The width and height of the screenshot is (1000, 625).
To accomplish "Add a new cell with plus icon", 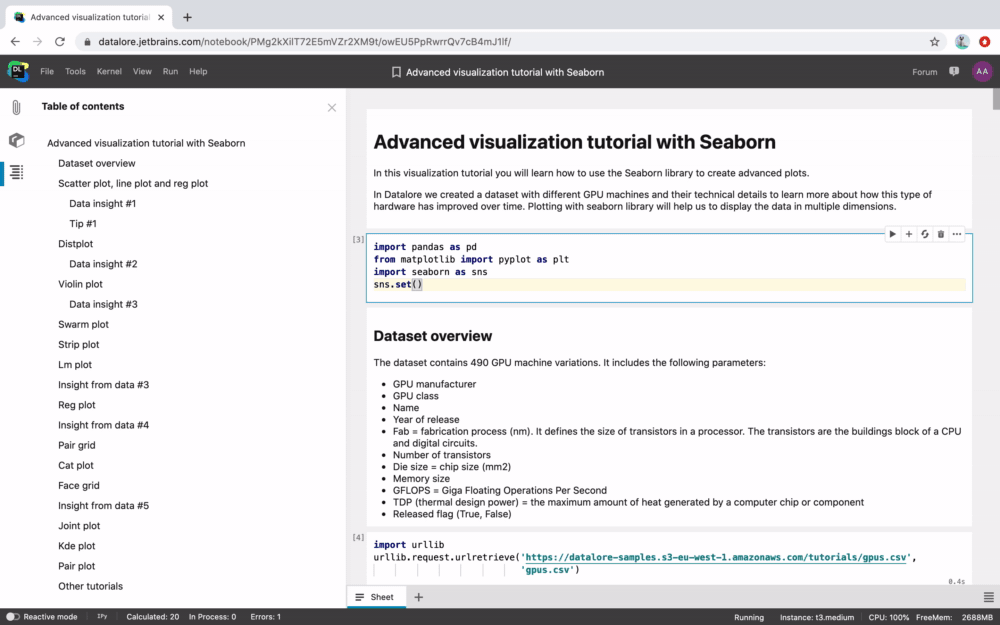I will pos(909,234).
